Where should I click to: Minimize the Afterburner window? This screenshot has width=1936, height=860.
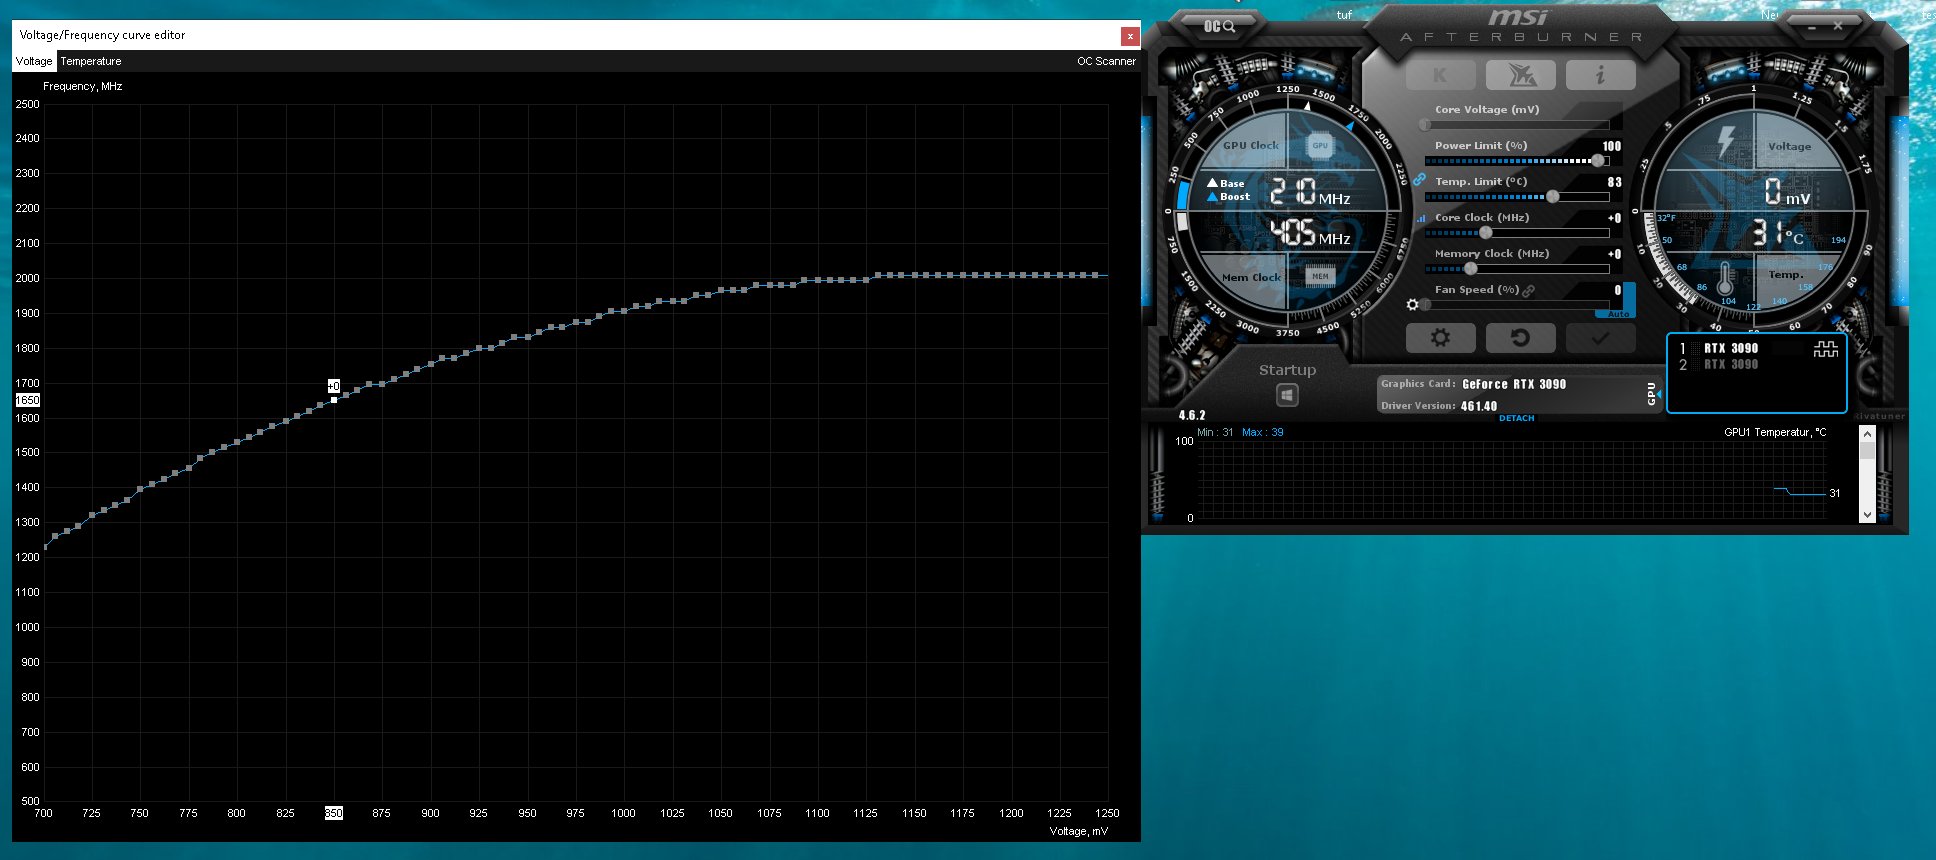point(1812,27)
